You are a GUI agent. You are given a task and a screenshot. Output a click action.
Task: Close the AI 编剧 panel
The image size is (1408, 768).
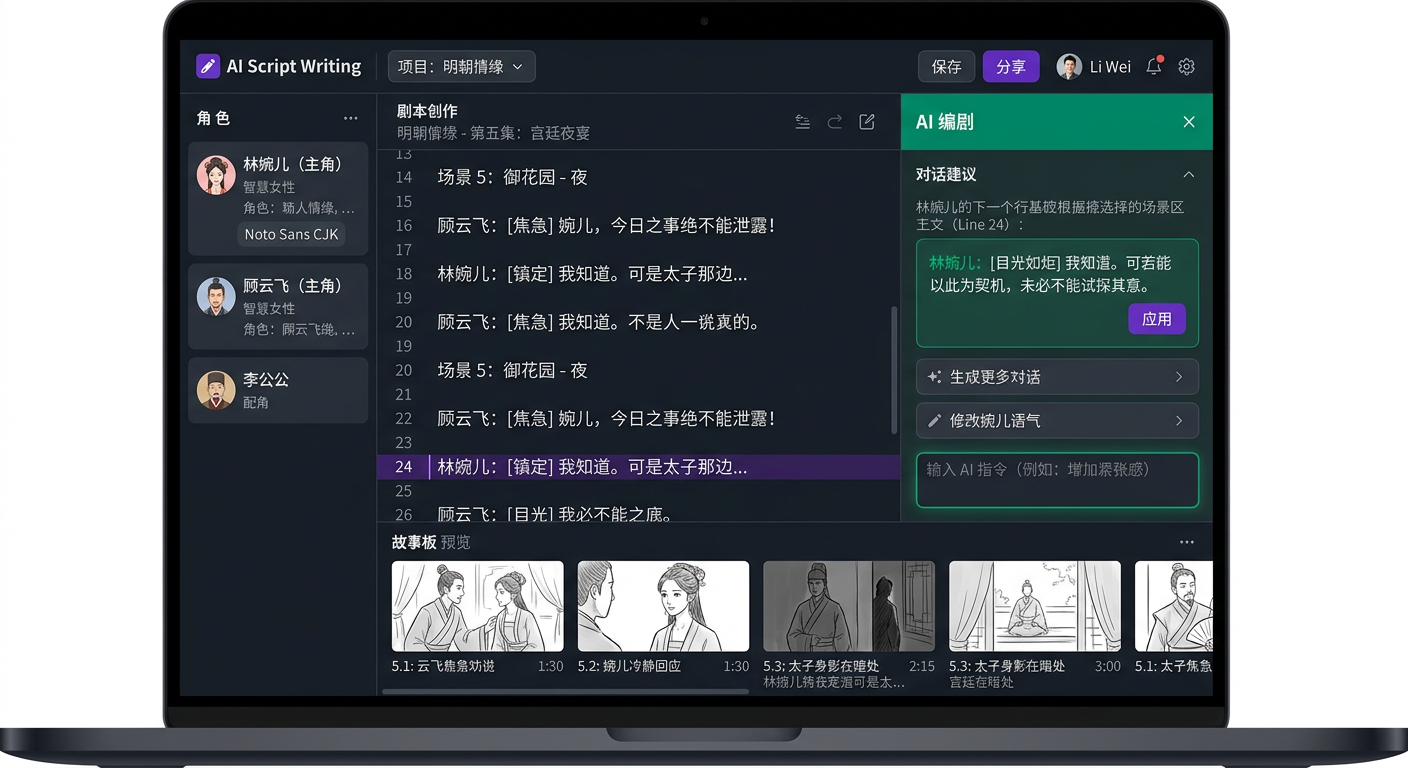(1189, 122)
